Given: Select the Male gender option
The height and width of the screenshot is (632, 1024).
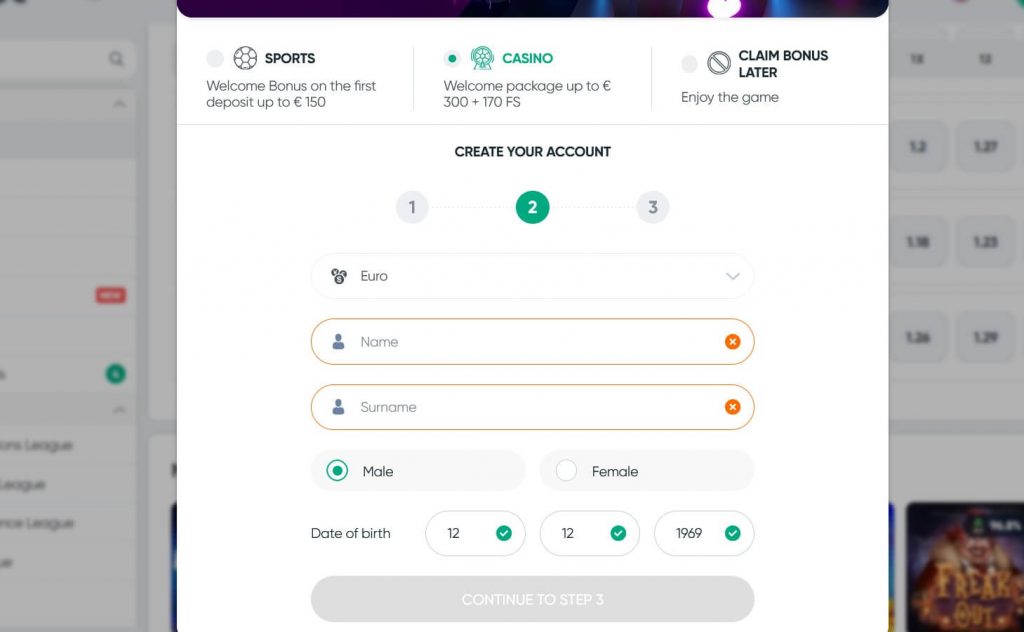Looking at the screenshot, I should tap(338, 471).
